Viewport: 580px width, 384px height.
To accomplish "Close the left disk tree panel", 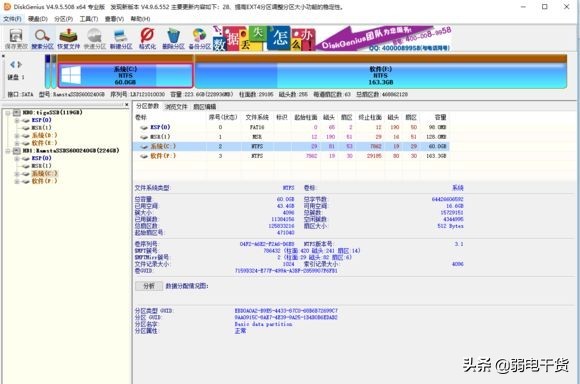I will pos(127,105).
